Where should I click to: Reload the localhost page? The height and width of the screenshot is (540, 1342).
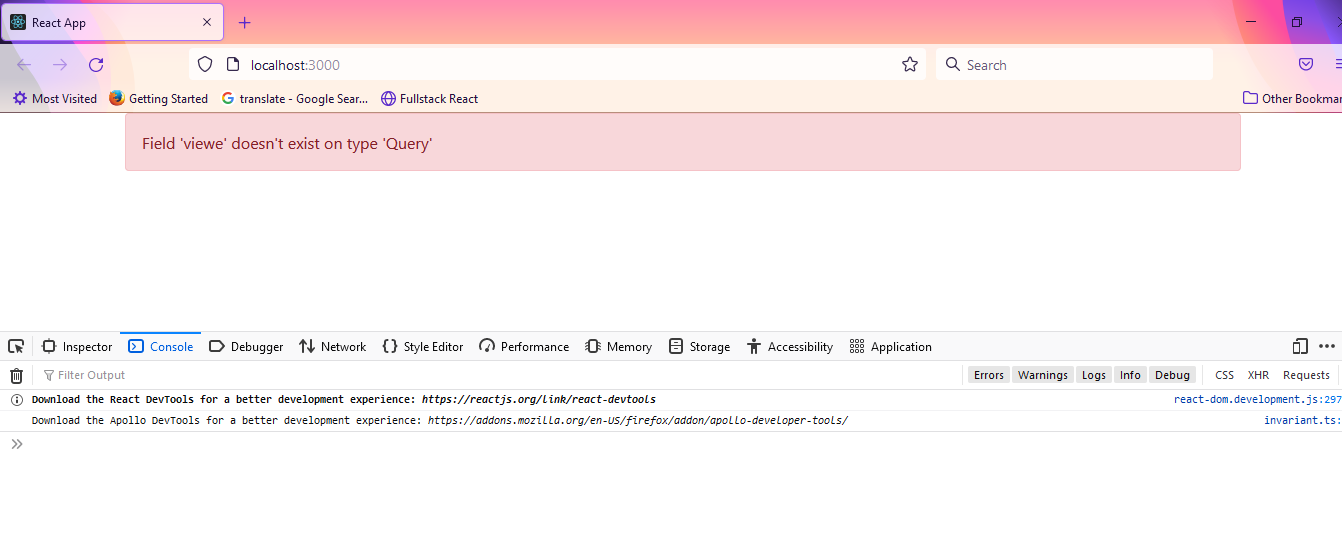tap(96, 65)
